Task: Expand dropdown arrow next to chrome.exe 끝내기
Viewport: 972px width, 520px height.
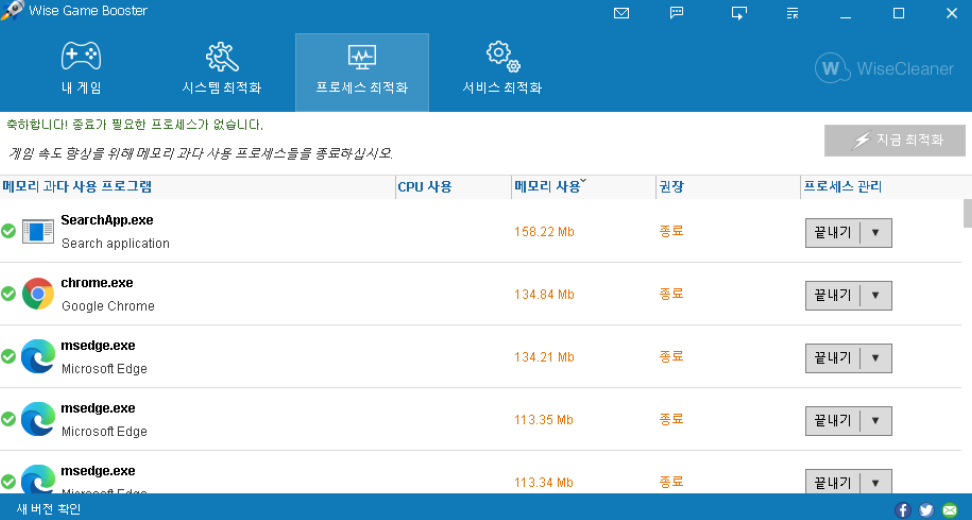Action: click(875, 296)
